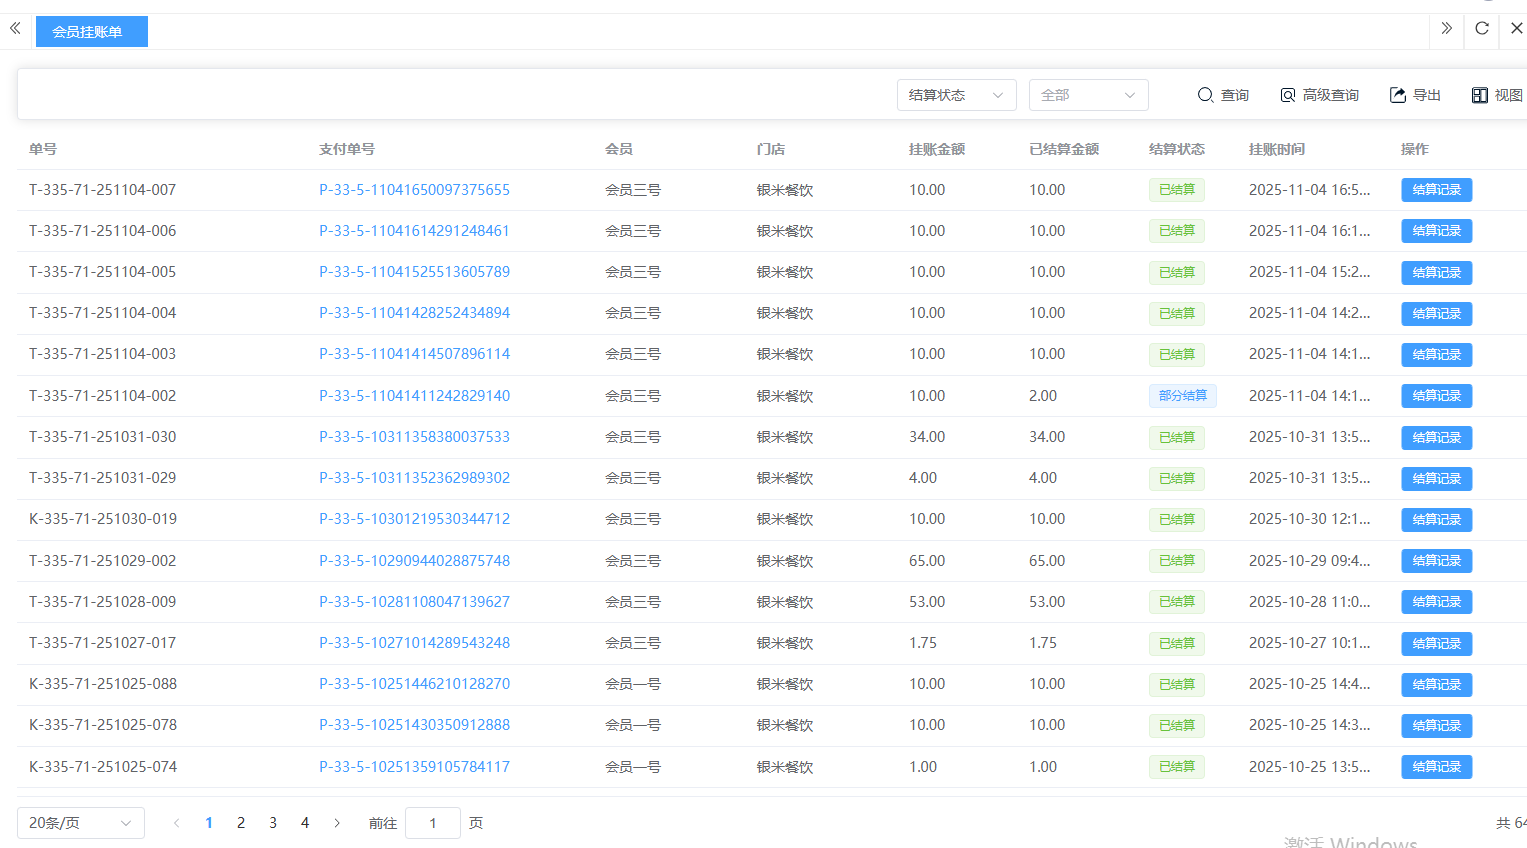Open the 20条/页 page size dropdown

(80, 823)
